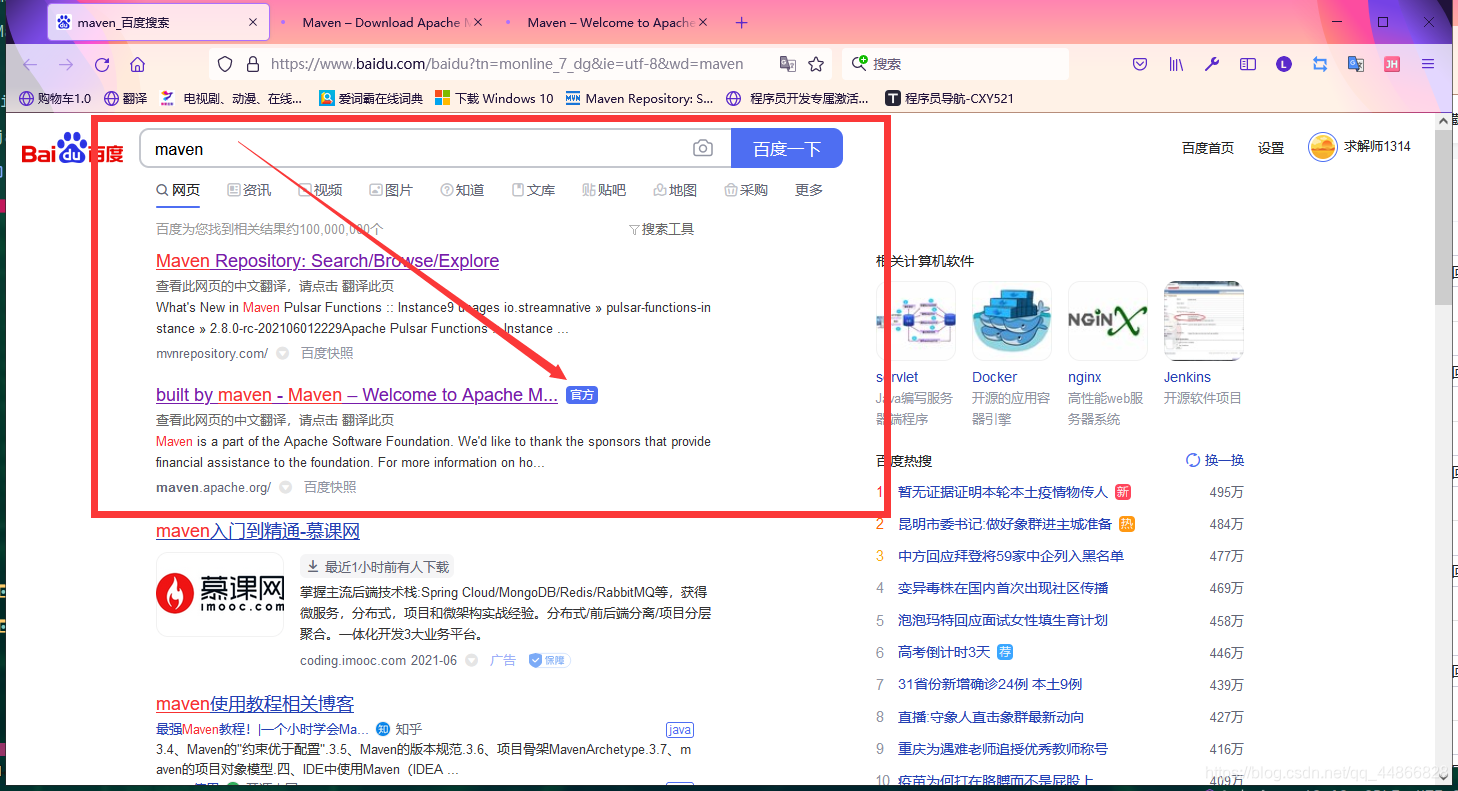Expand dropdown arrow next to mvnrepository.com
This screenshot has height=791, width=1458.
(x=282, y=353)
